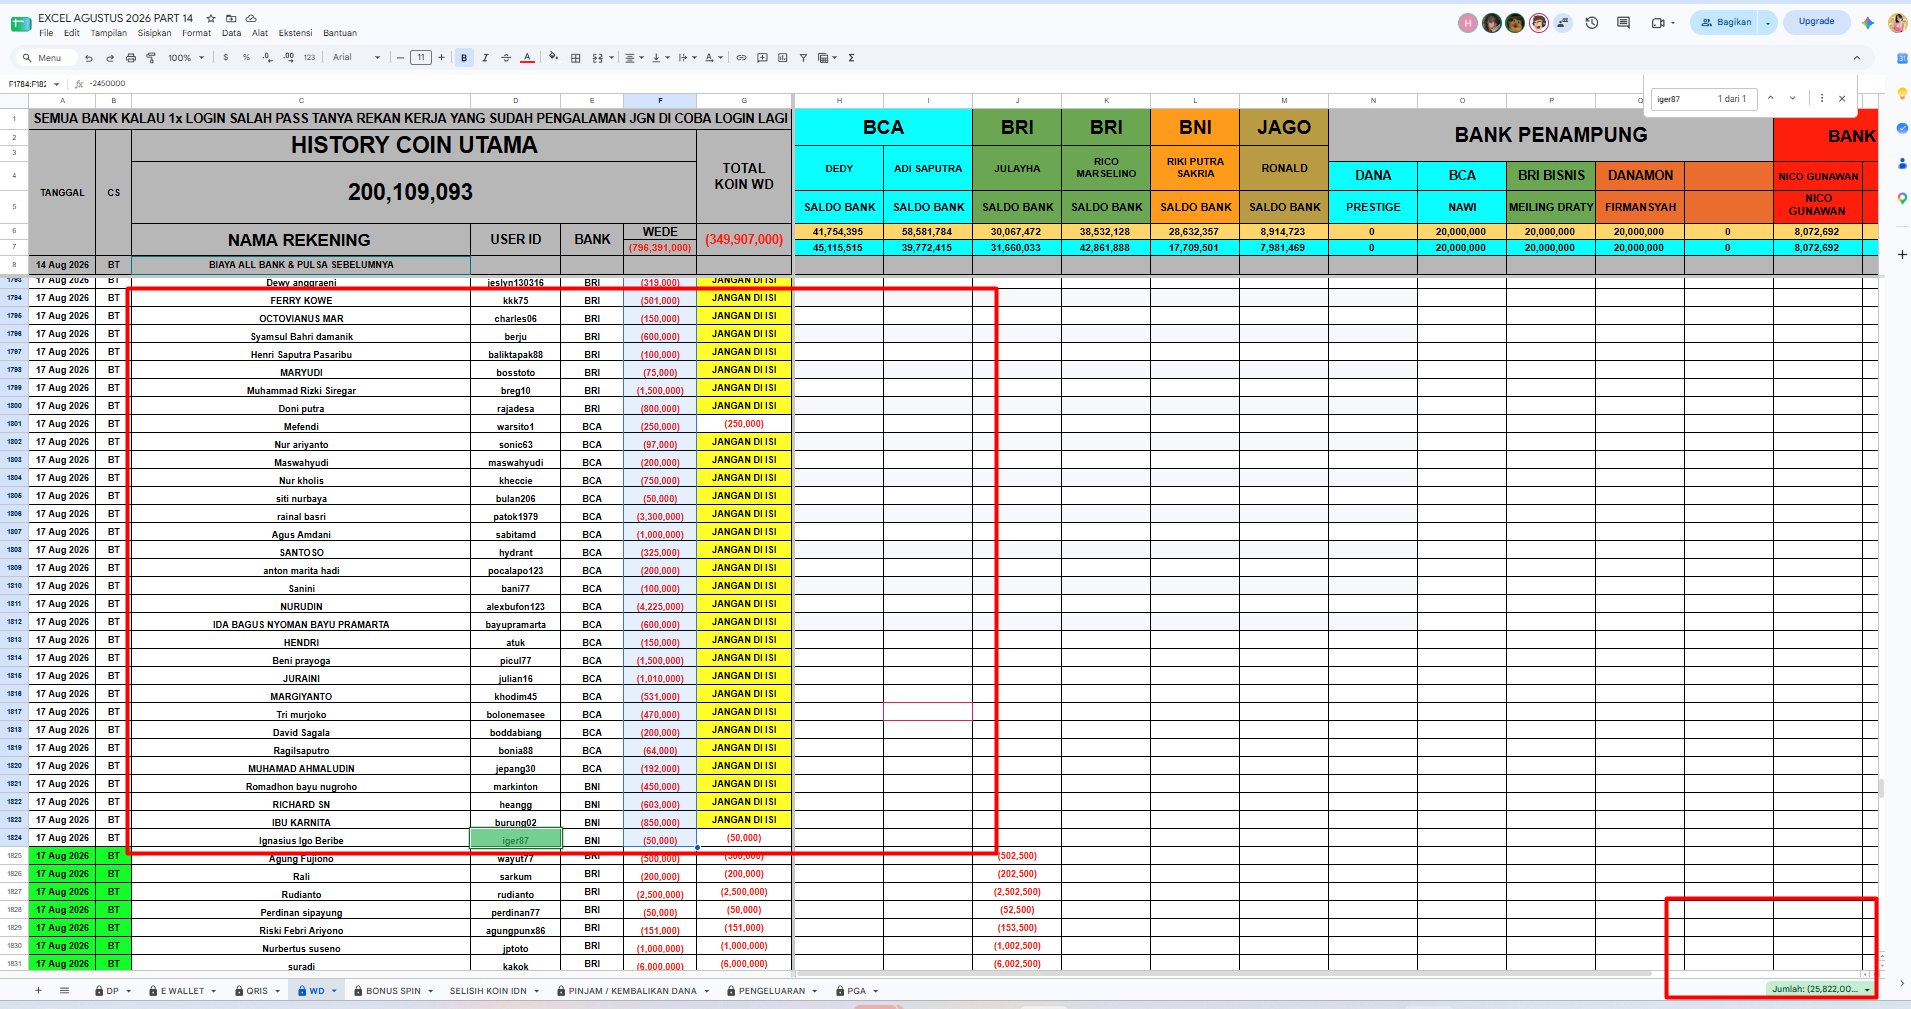
Task: Toggle Strikethrough formatting
Action: 506,58
